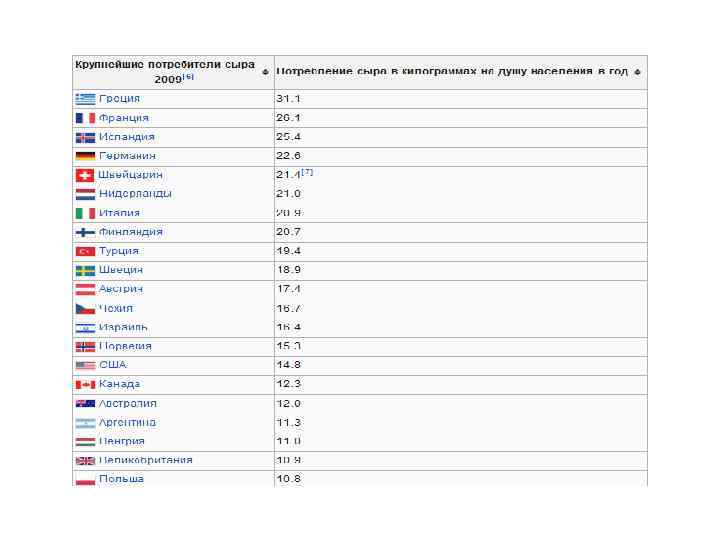Click the Czech Republic flag icon

85,309
